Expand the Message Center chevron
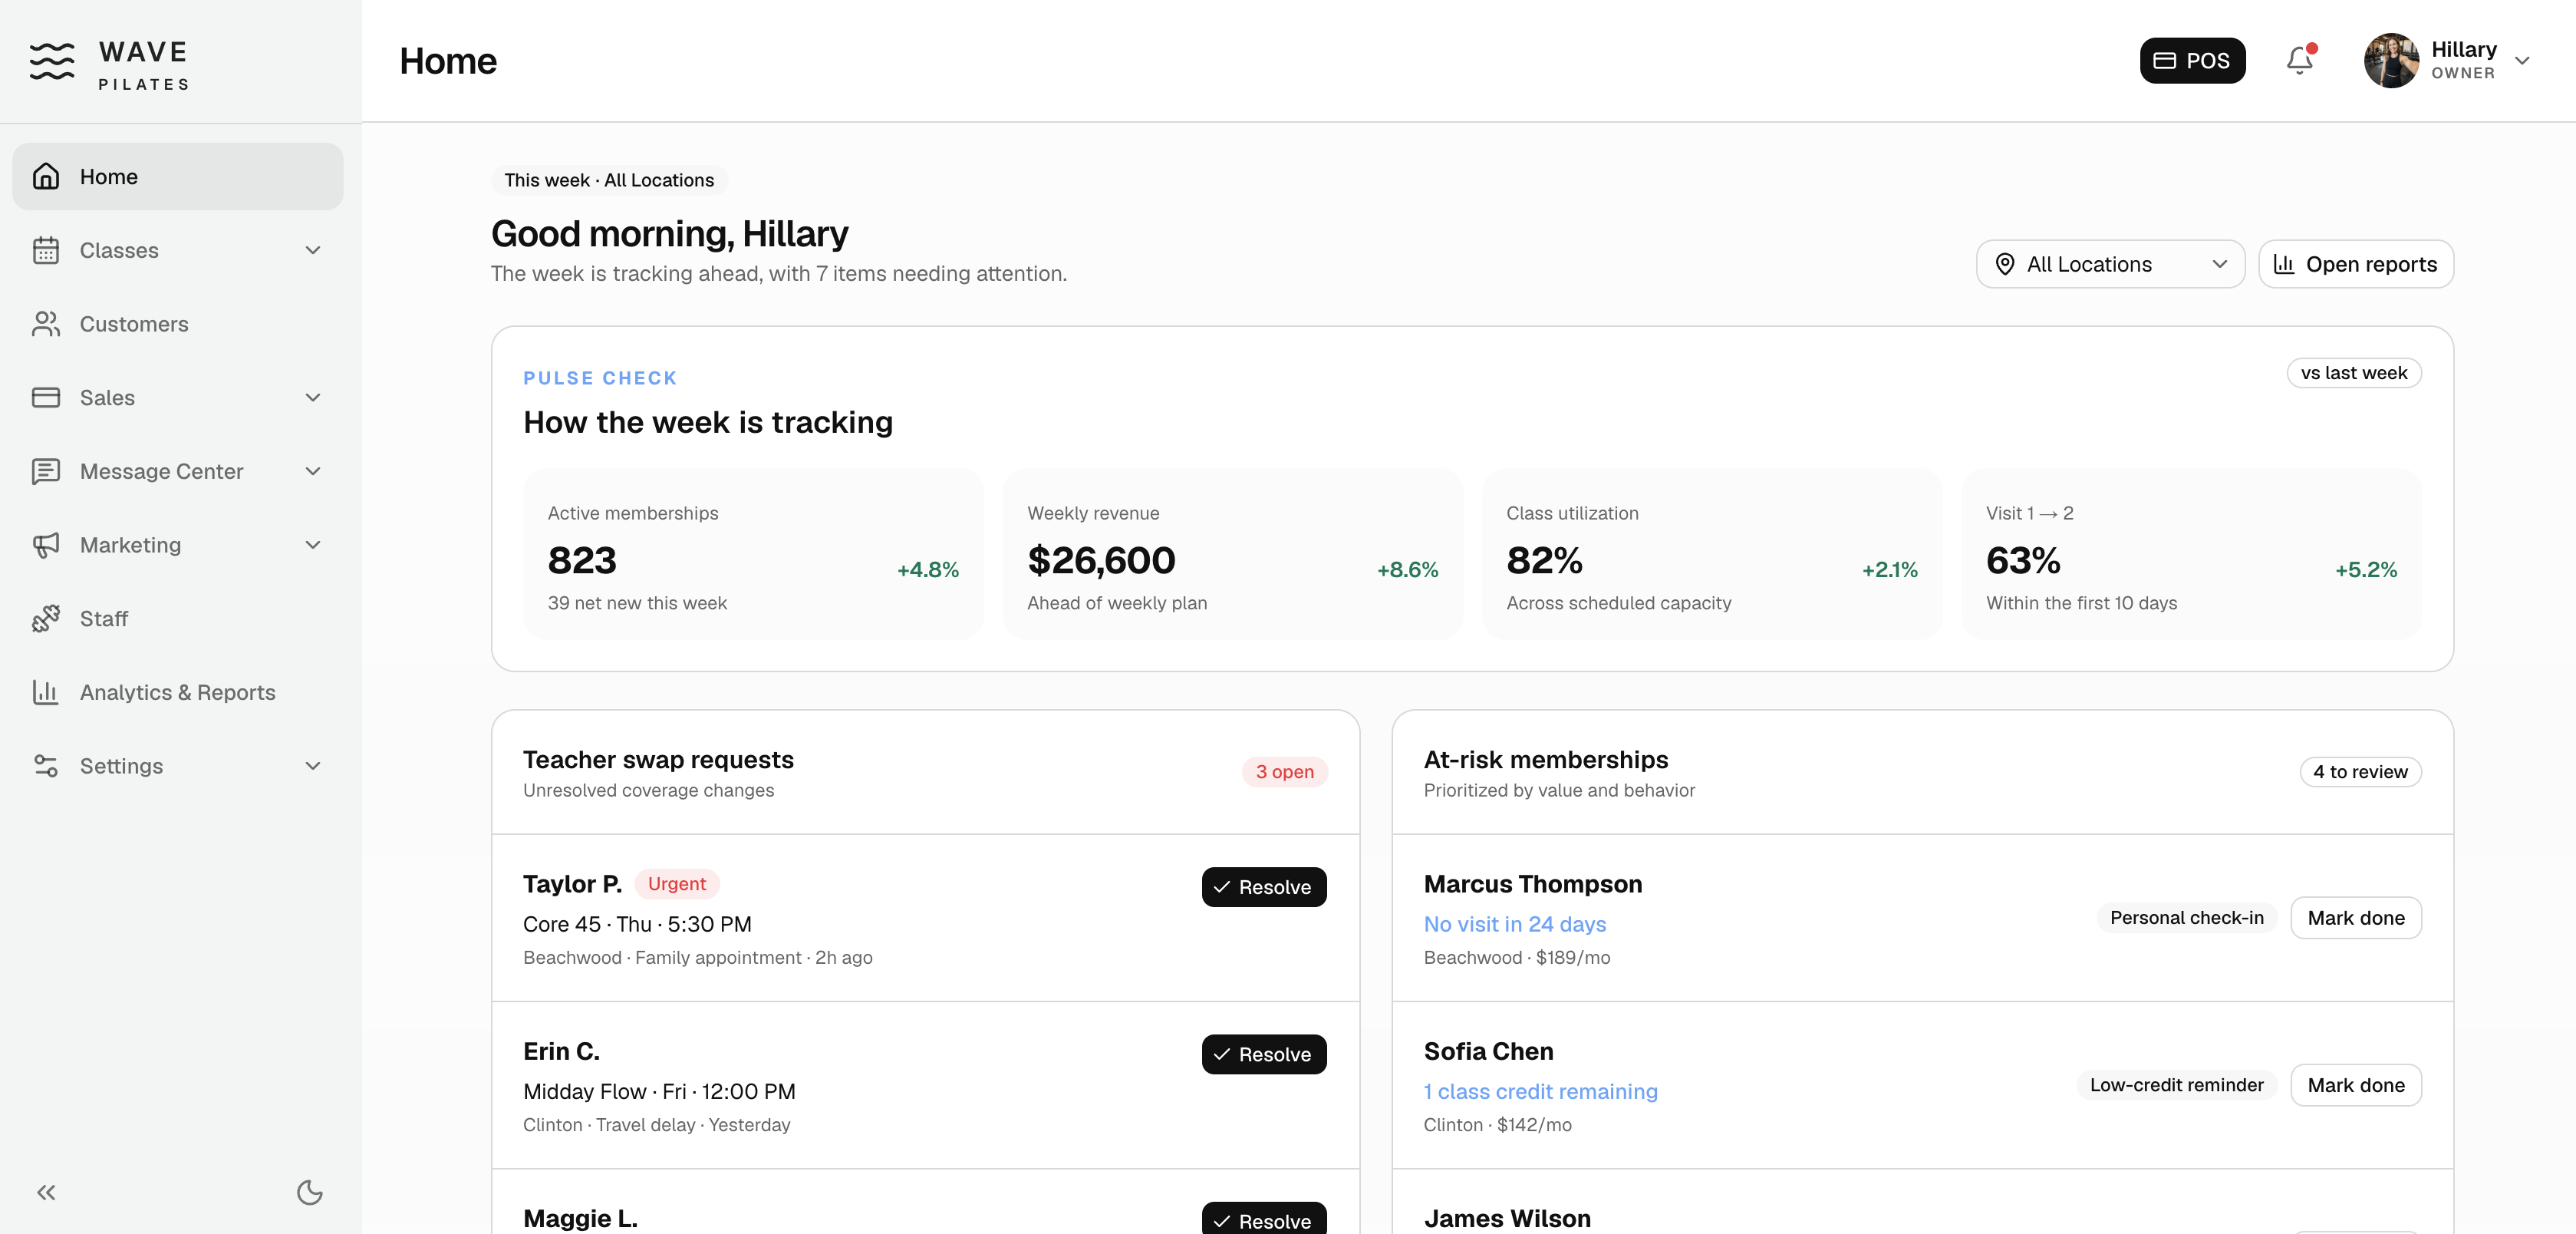This screenshot has height=1234, width=2576. click(x=313, y=471)
